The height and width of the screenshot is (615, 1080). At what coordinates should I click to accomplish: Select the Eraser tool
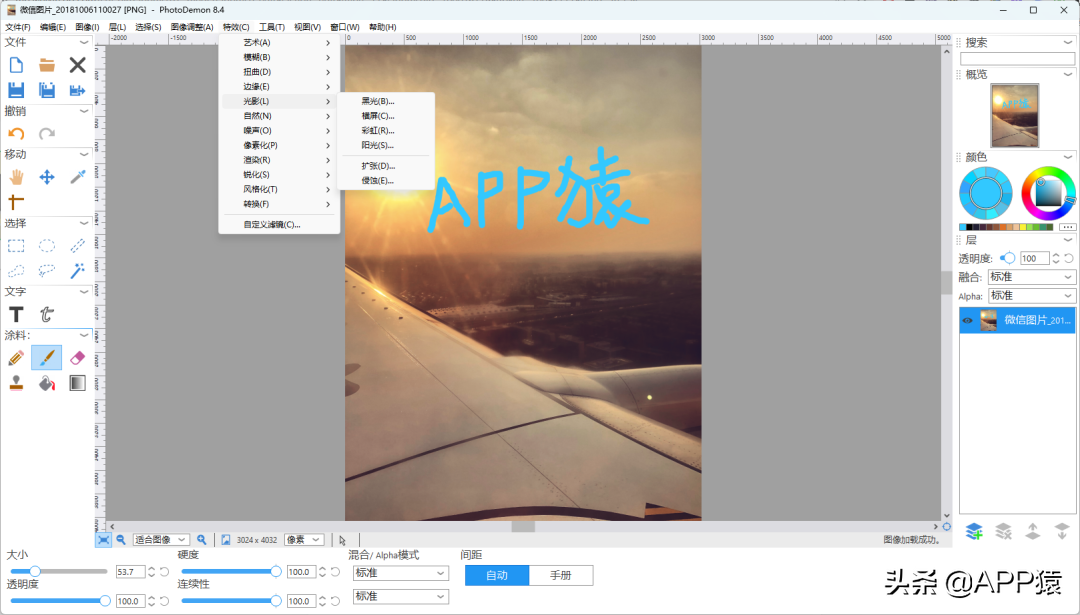[77, 357]
